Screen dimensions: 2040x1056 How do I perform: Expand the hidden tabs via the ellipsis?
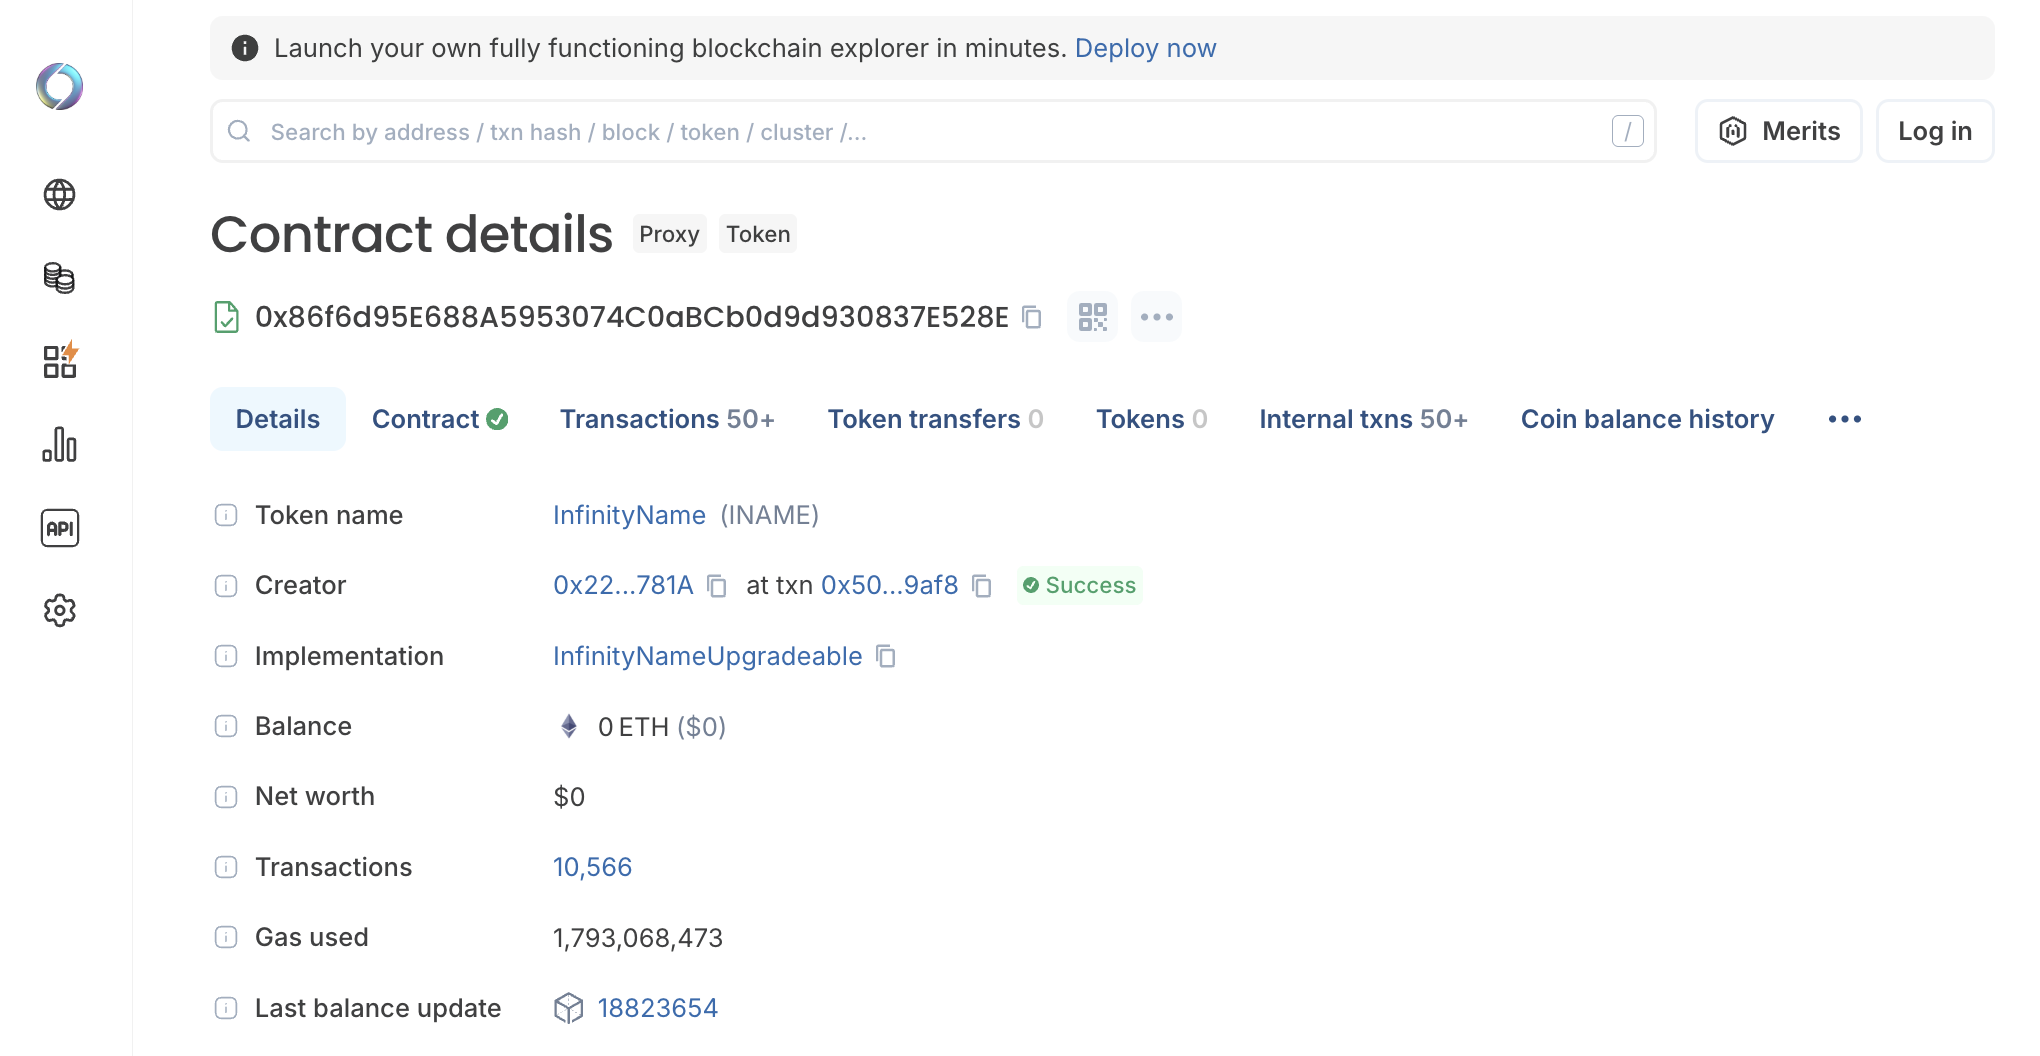coord(1844,419)
